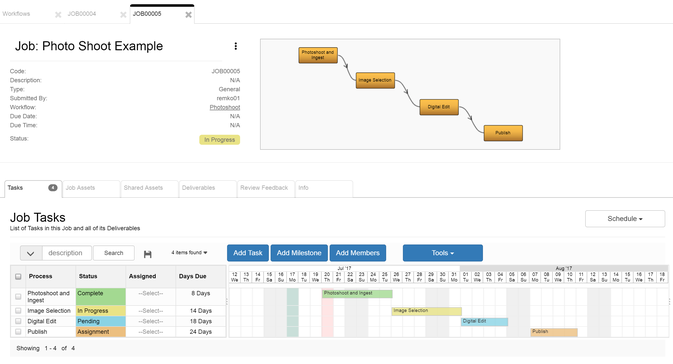Toggle the select-all checkbox in table header
Screen dimensions: 673x364
[18, 276]
